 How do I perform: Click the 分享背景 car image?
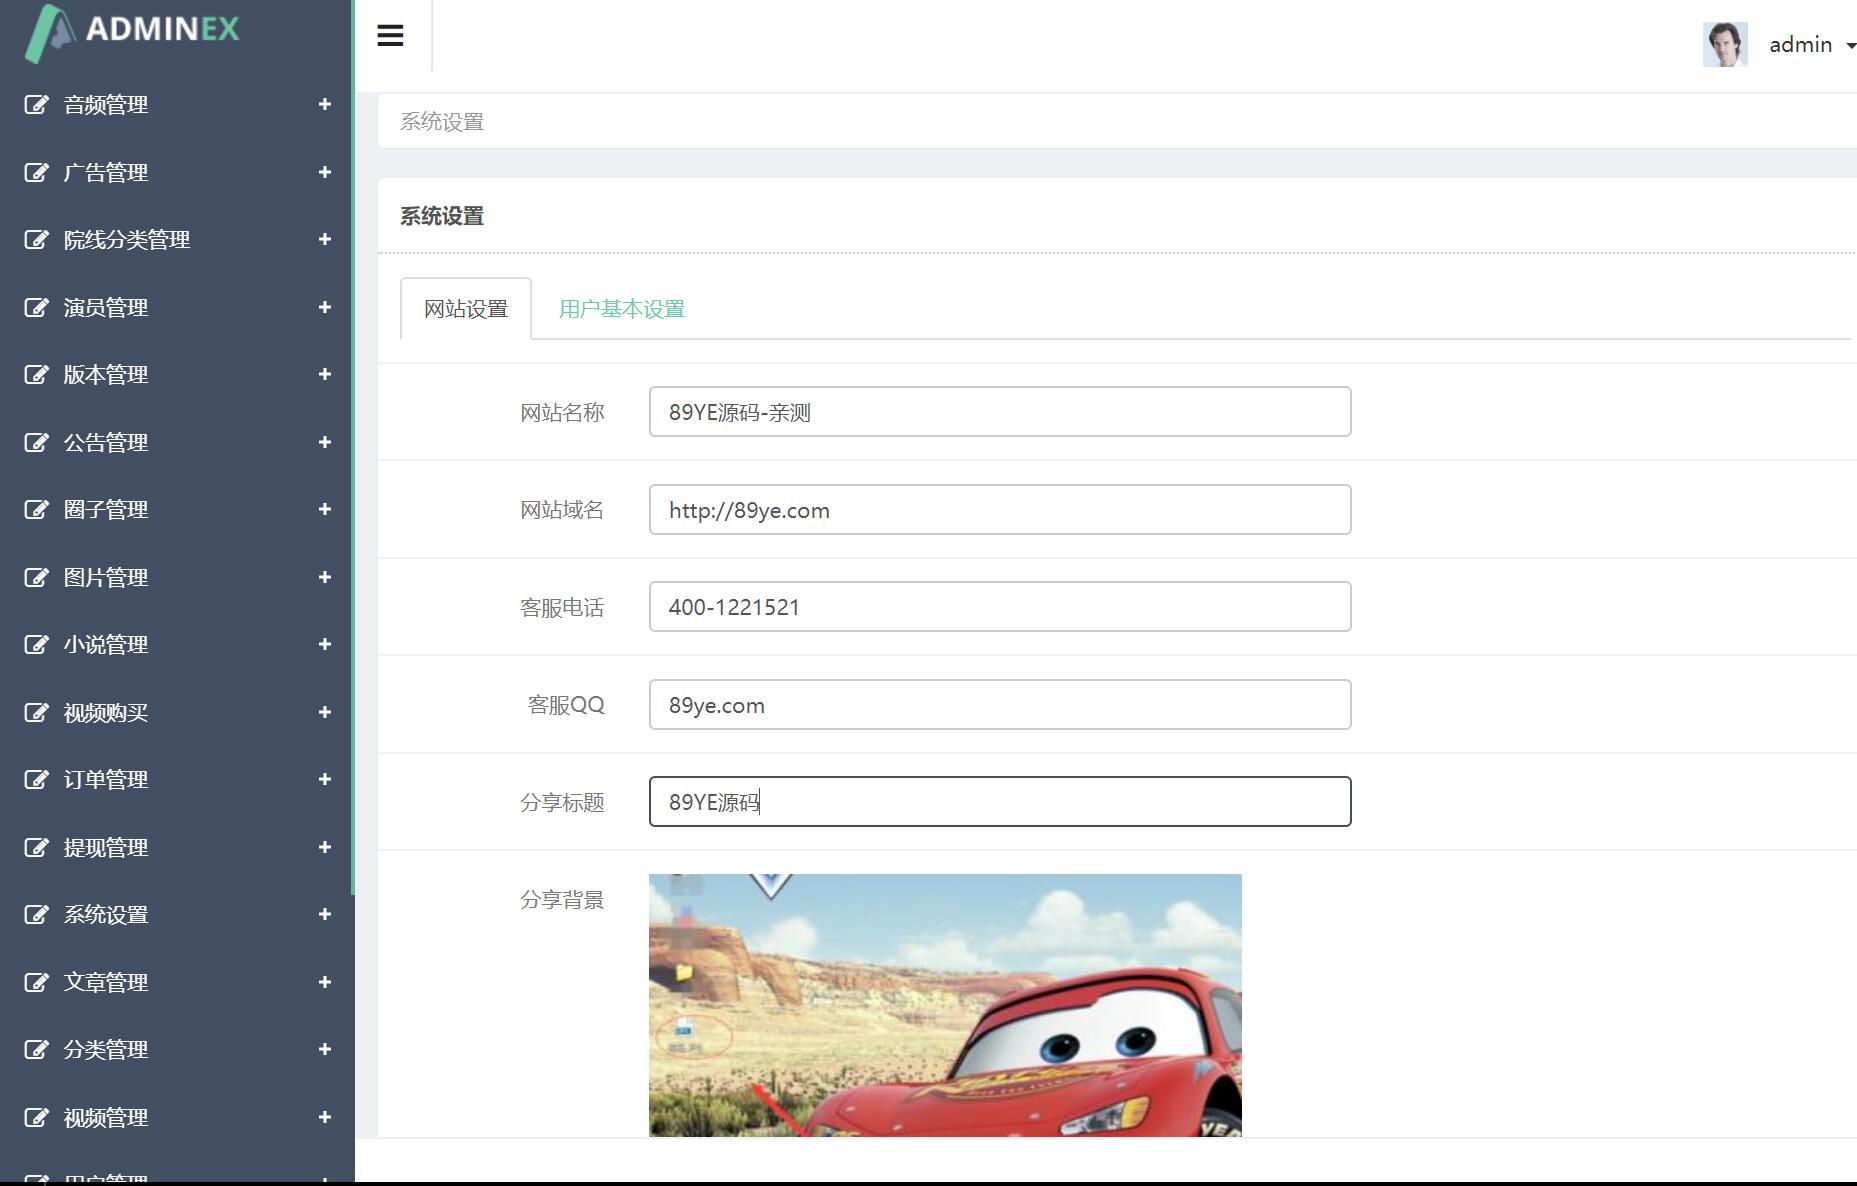[945, 1005]
